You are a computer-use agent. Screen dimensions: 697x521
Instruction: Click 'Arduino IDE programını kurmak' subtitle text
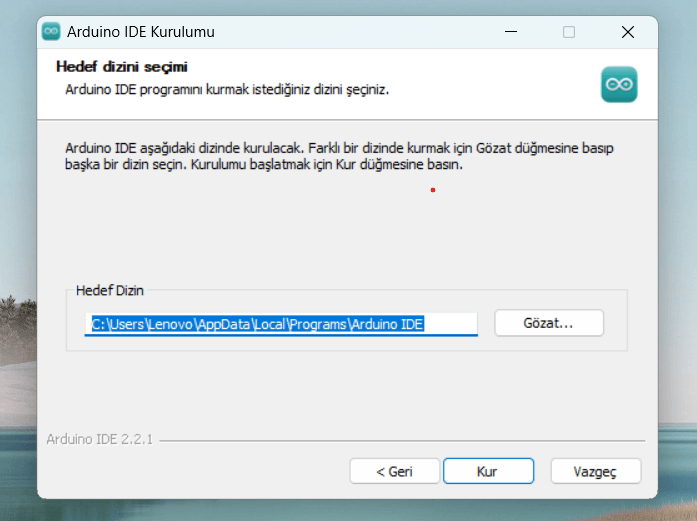[x=227, y=89]
